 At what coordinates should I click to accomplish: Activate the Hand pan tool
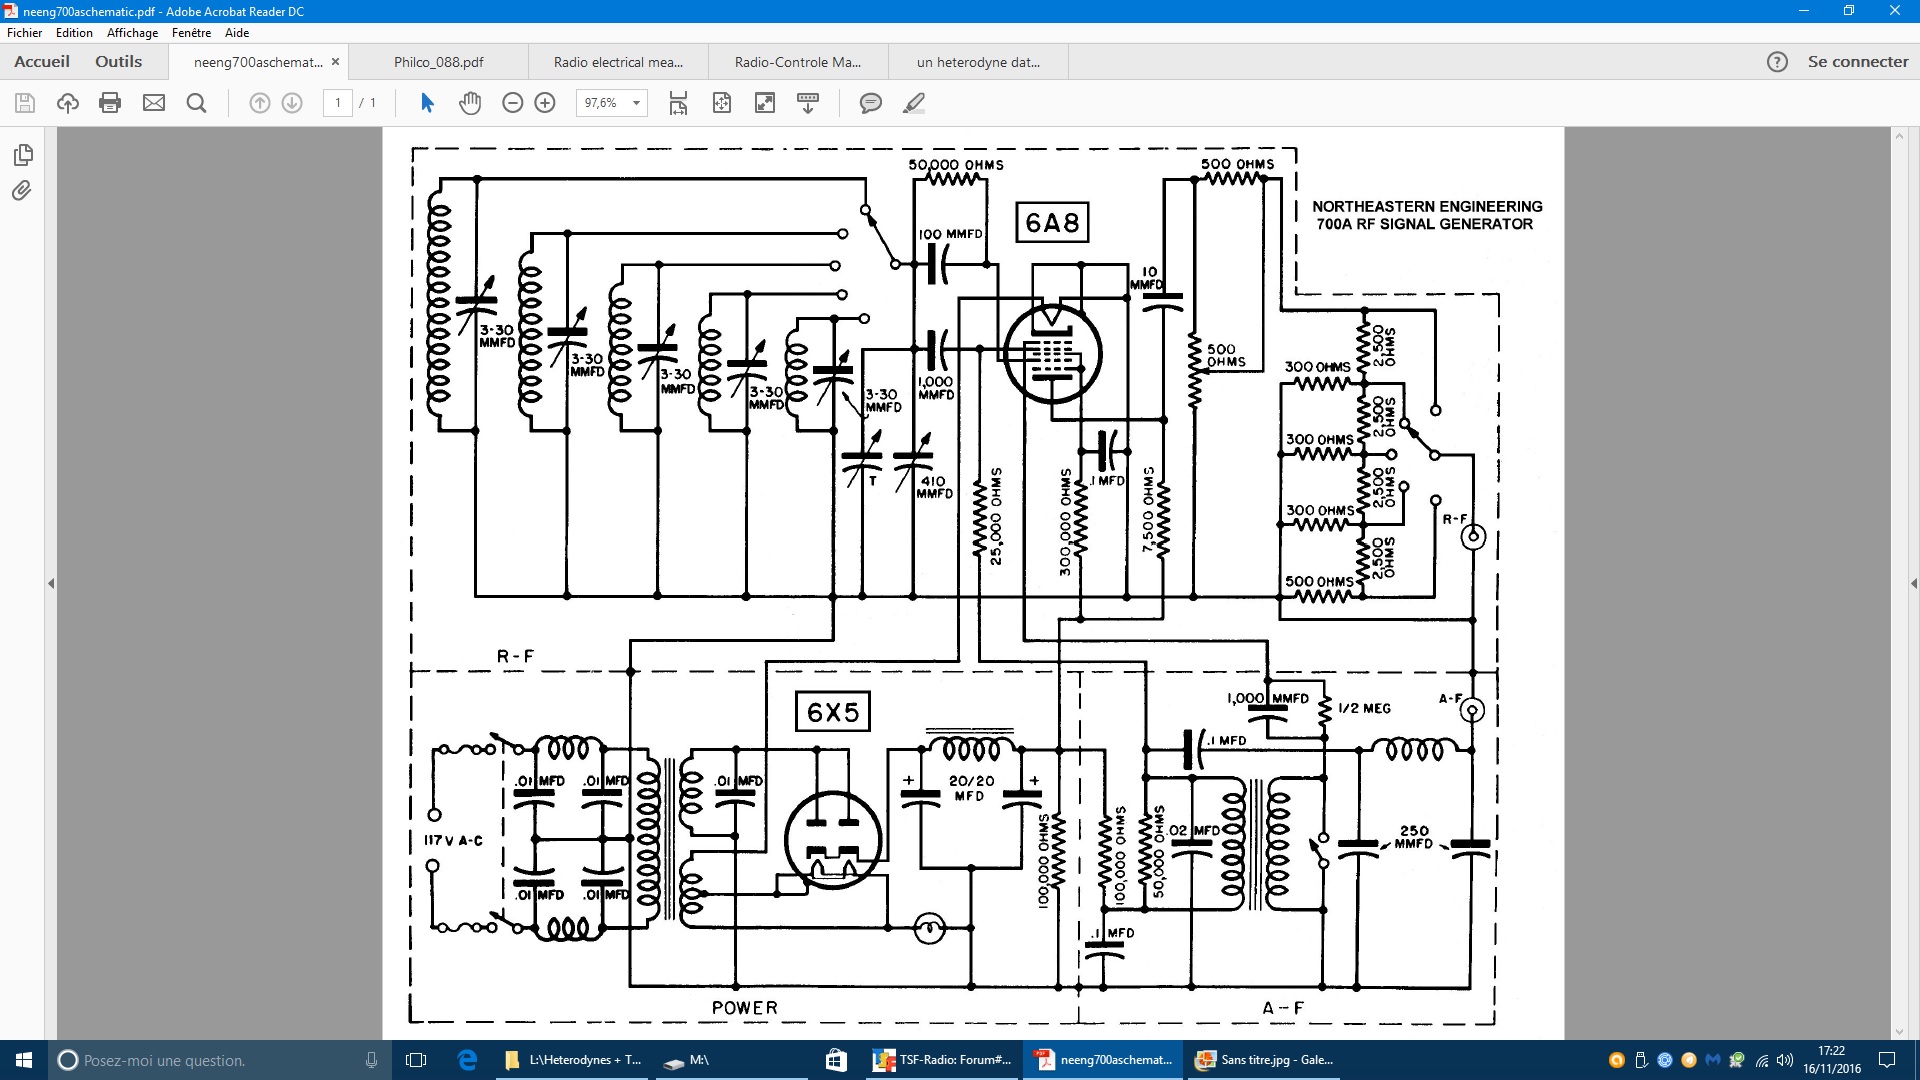(x=470, y=103)
